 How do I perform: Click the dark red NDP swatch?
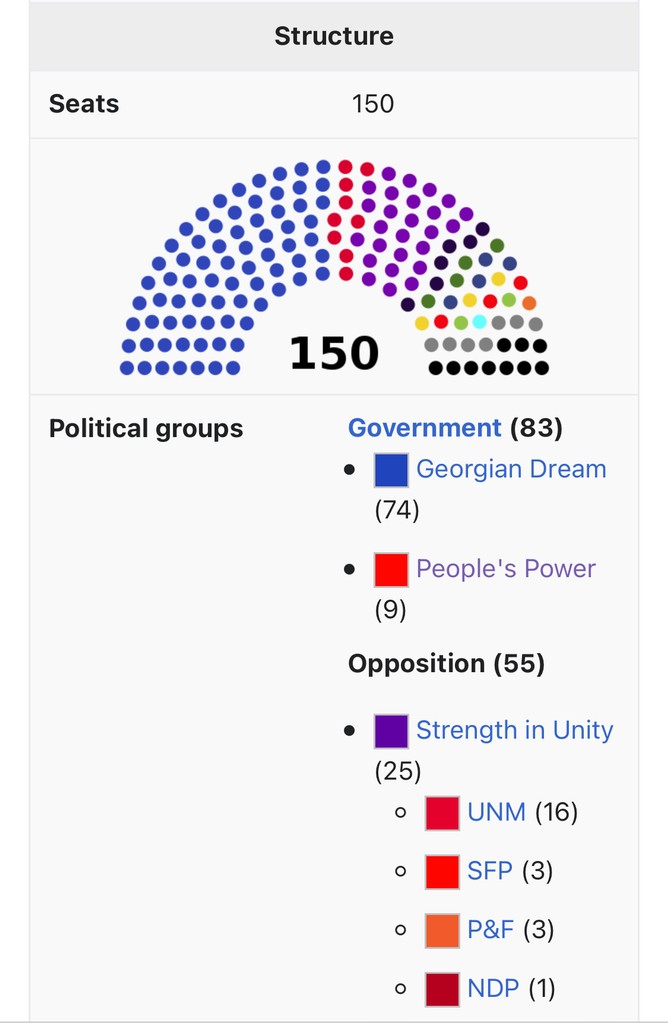(x=442, y=989)
